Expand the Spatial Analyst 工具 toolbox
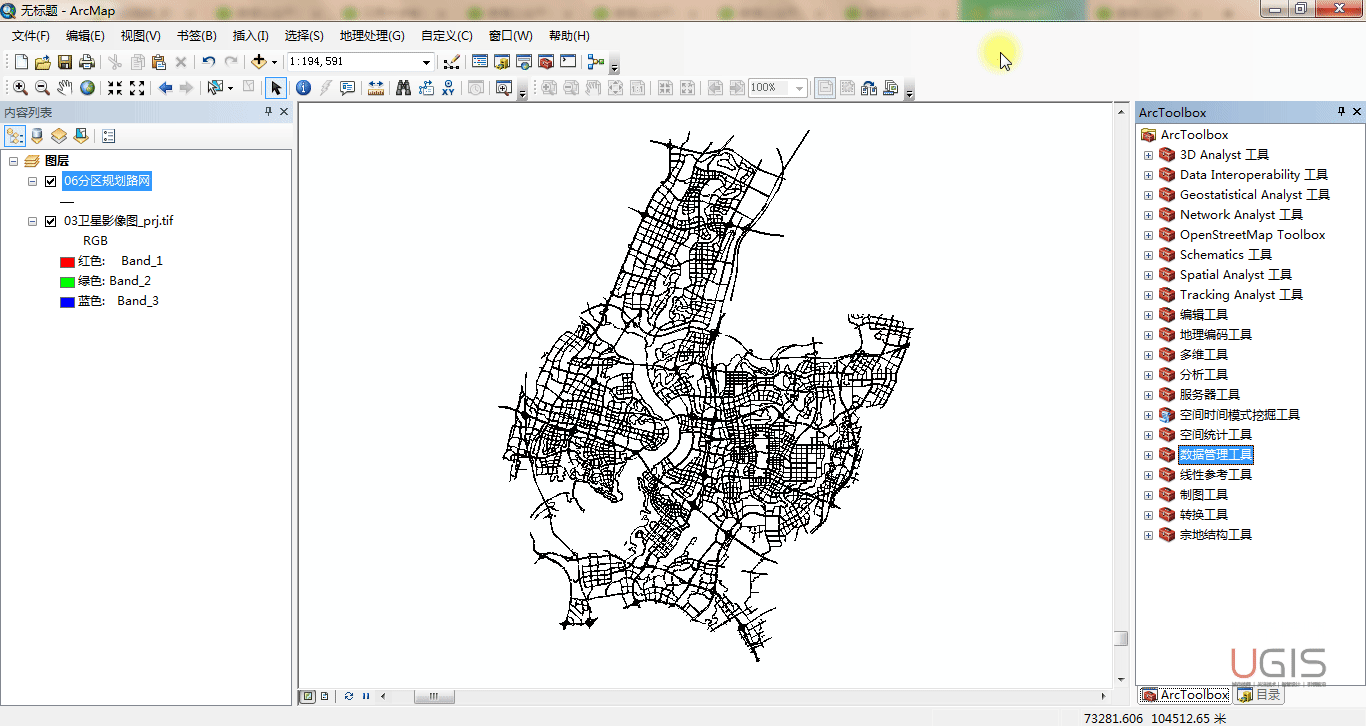Screen dimensions: 1366x726 [x=1148, y=275]
